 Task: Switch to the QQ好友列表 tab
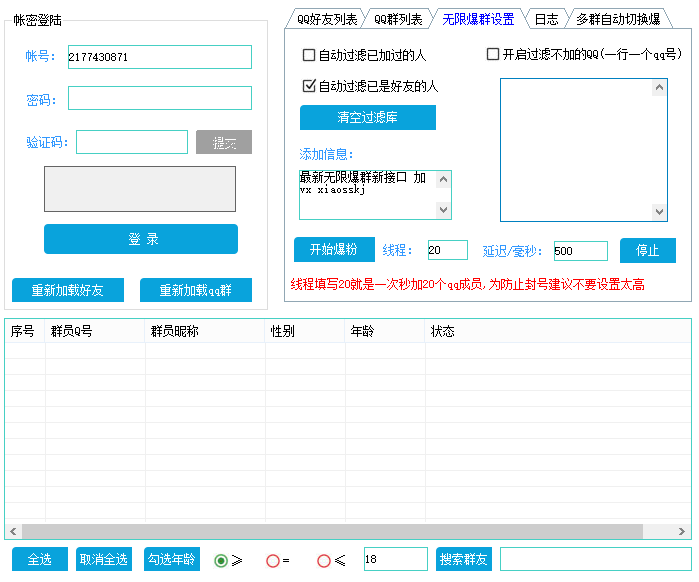327,19
